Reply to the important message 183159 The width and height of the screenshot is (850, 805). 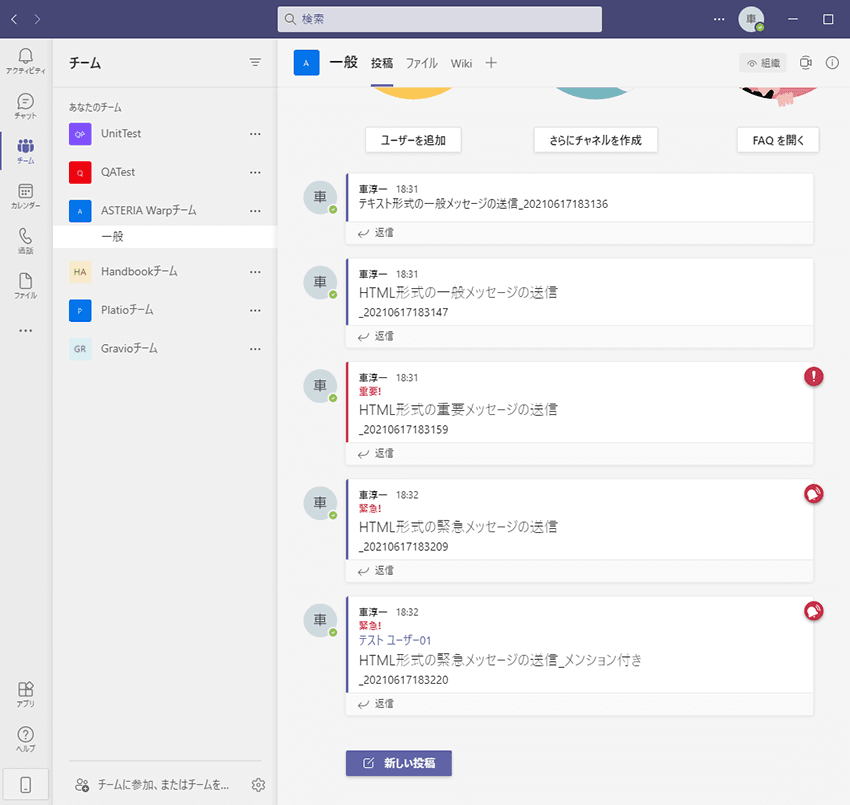point(376,453)
